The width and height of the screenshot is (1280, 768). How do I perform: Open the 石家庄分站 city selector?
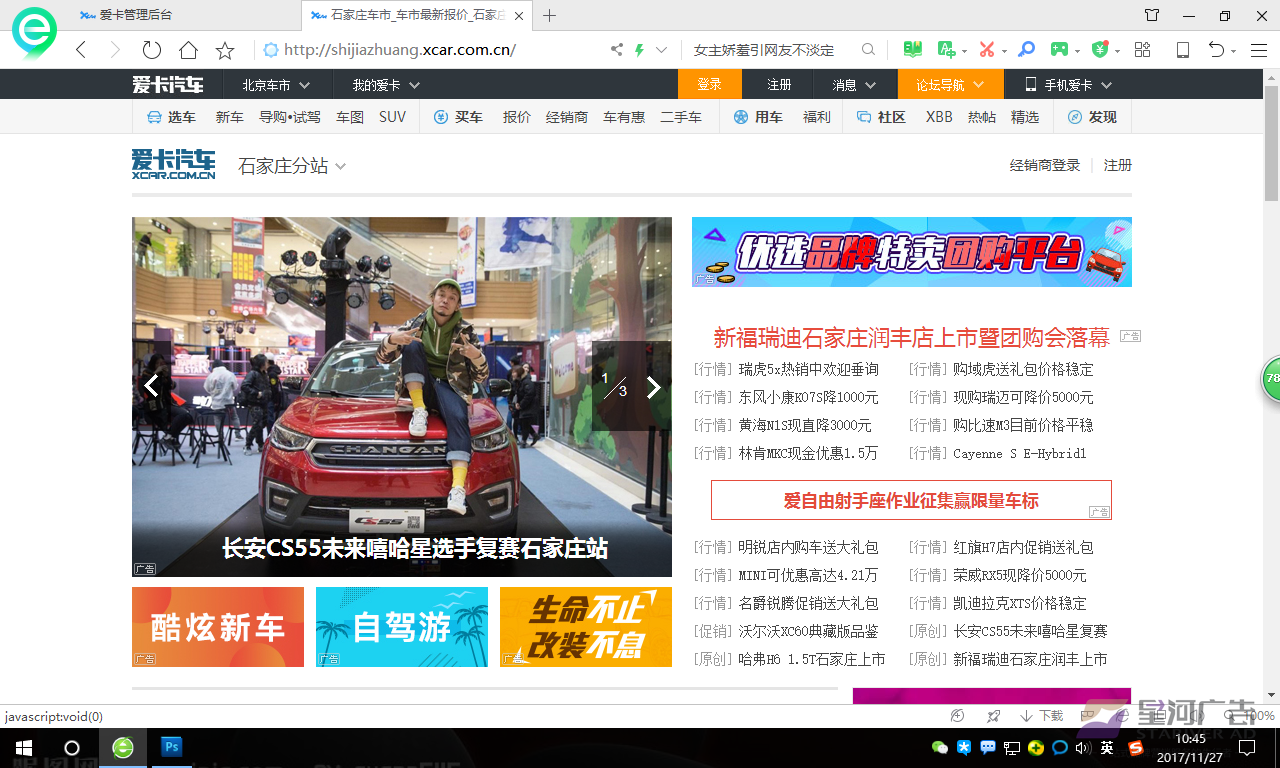292,166
